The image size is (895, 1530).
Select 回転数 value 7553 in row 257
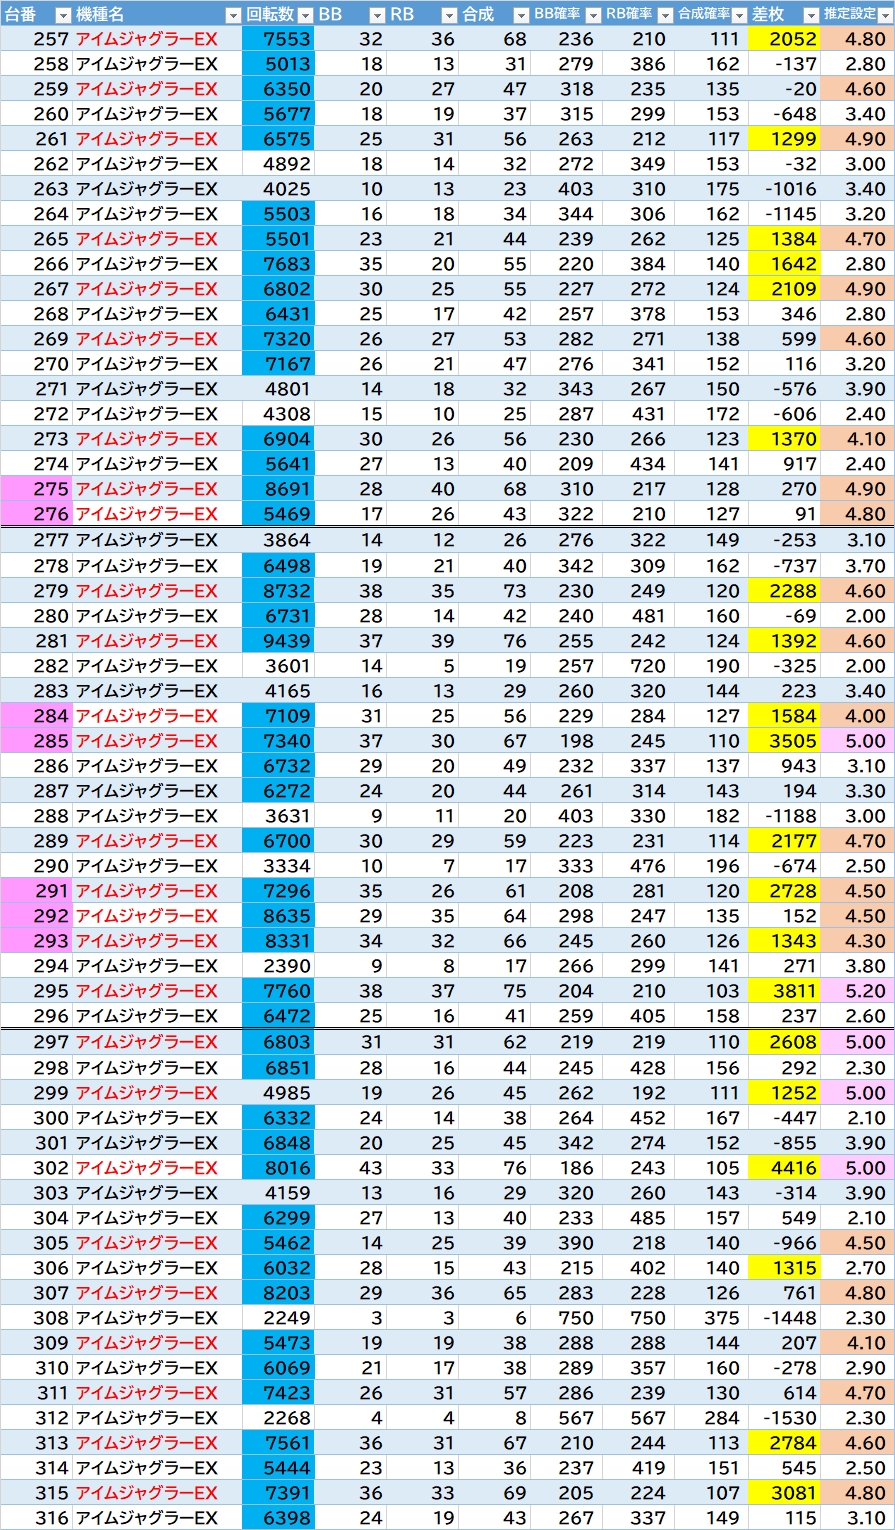coord(278,39)
